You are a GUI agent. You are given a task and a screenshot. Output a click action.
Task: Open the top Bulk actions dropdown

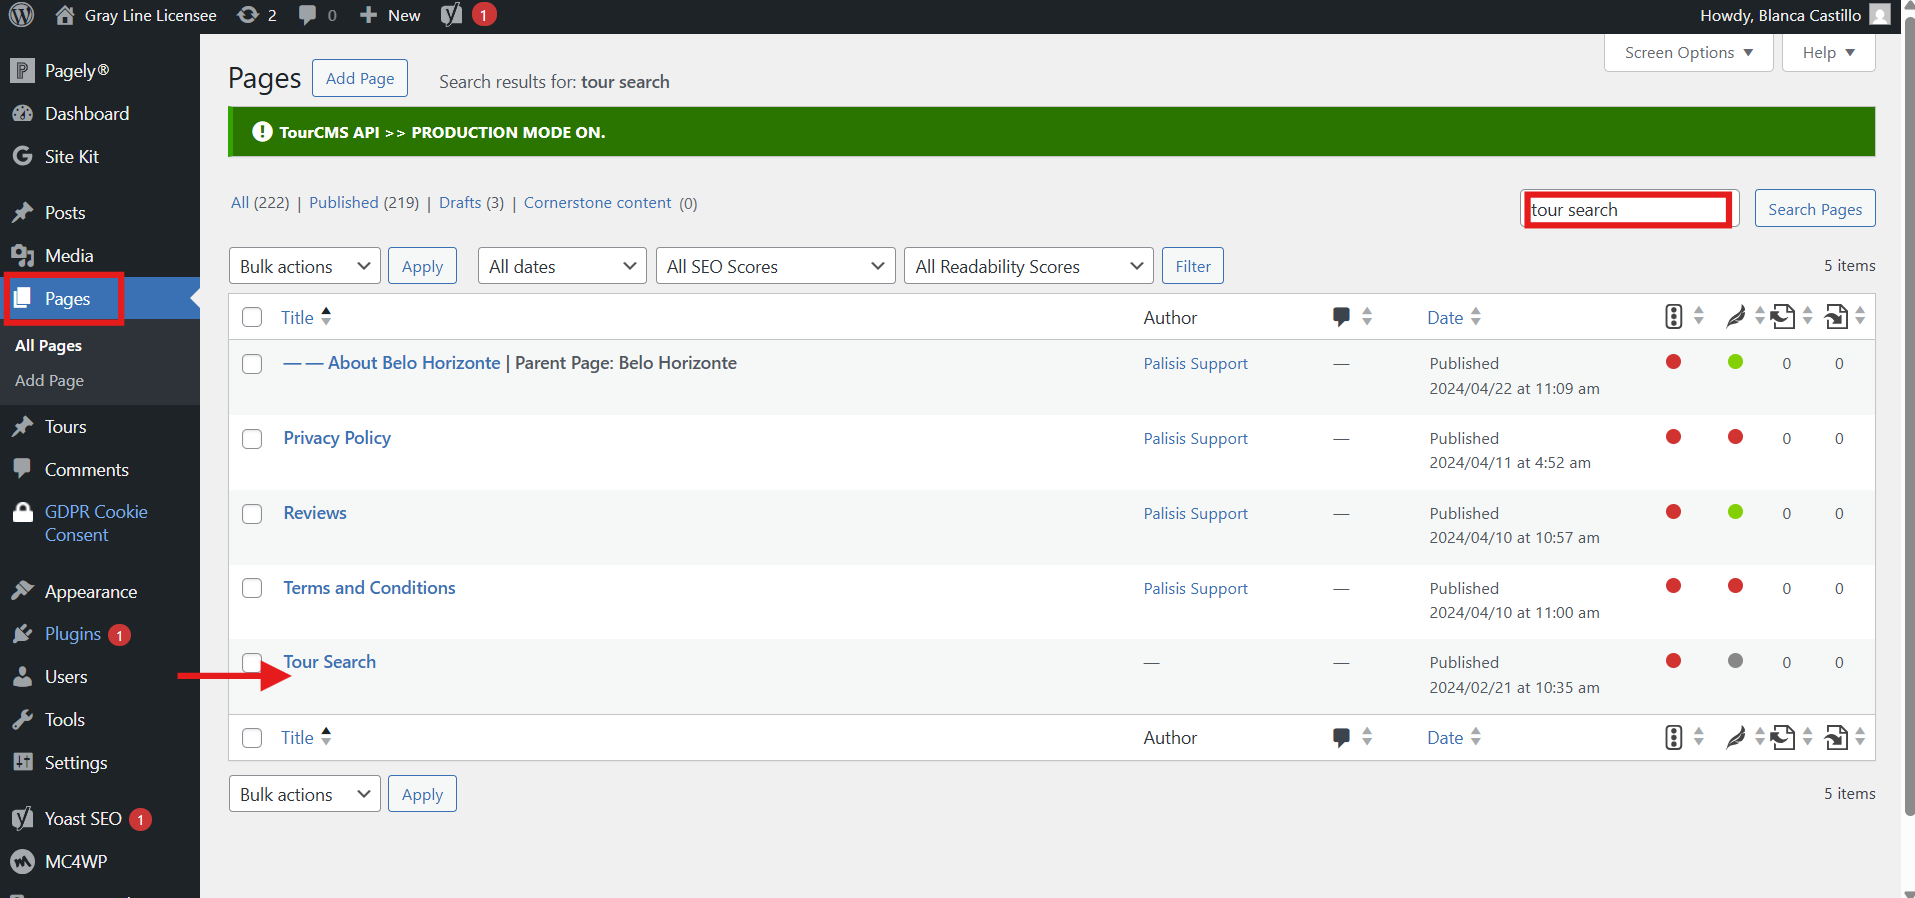point(304,266)
